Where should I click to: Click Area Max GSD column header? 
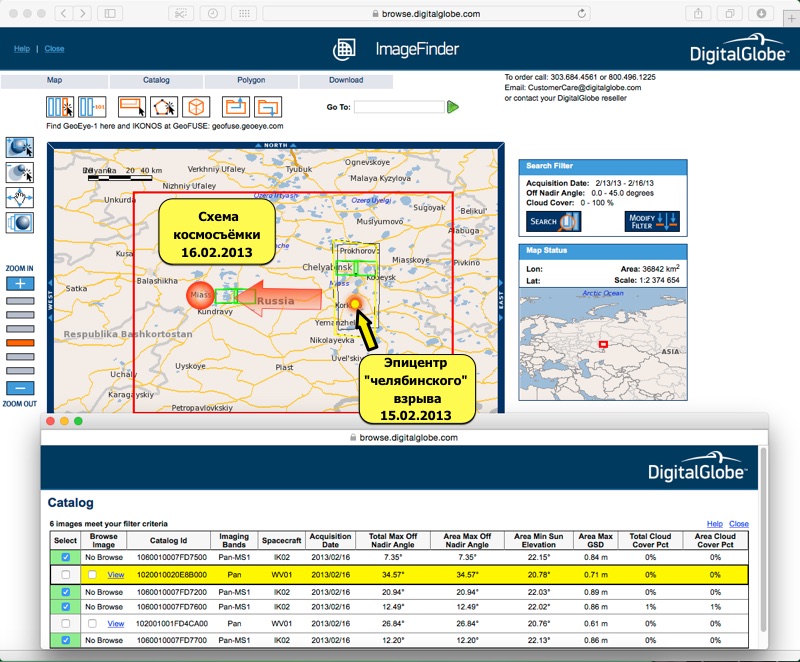[x=595, y=541]
